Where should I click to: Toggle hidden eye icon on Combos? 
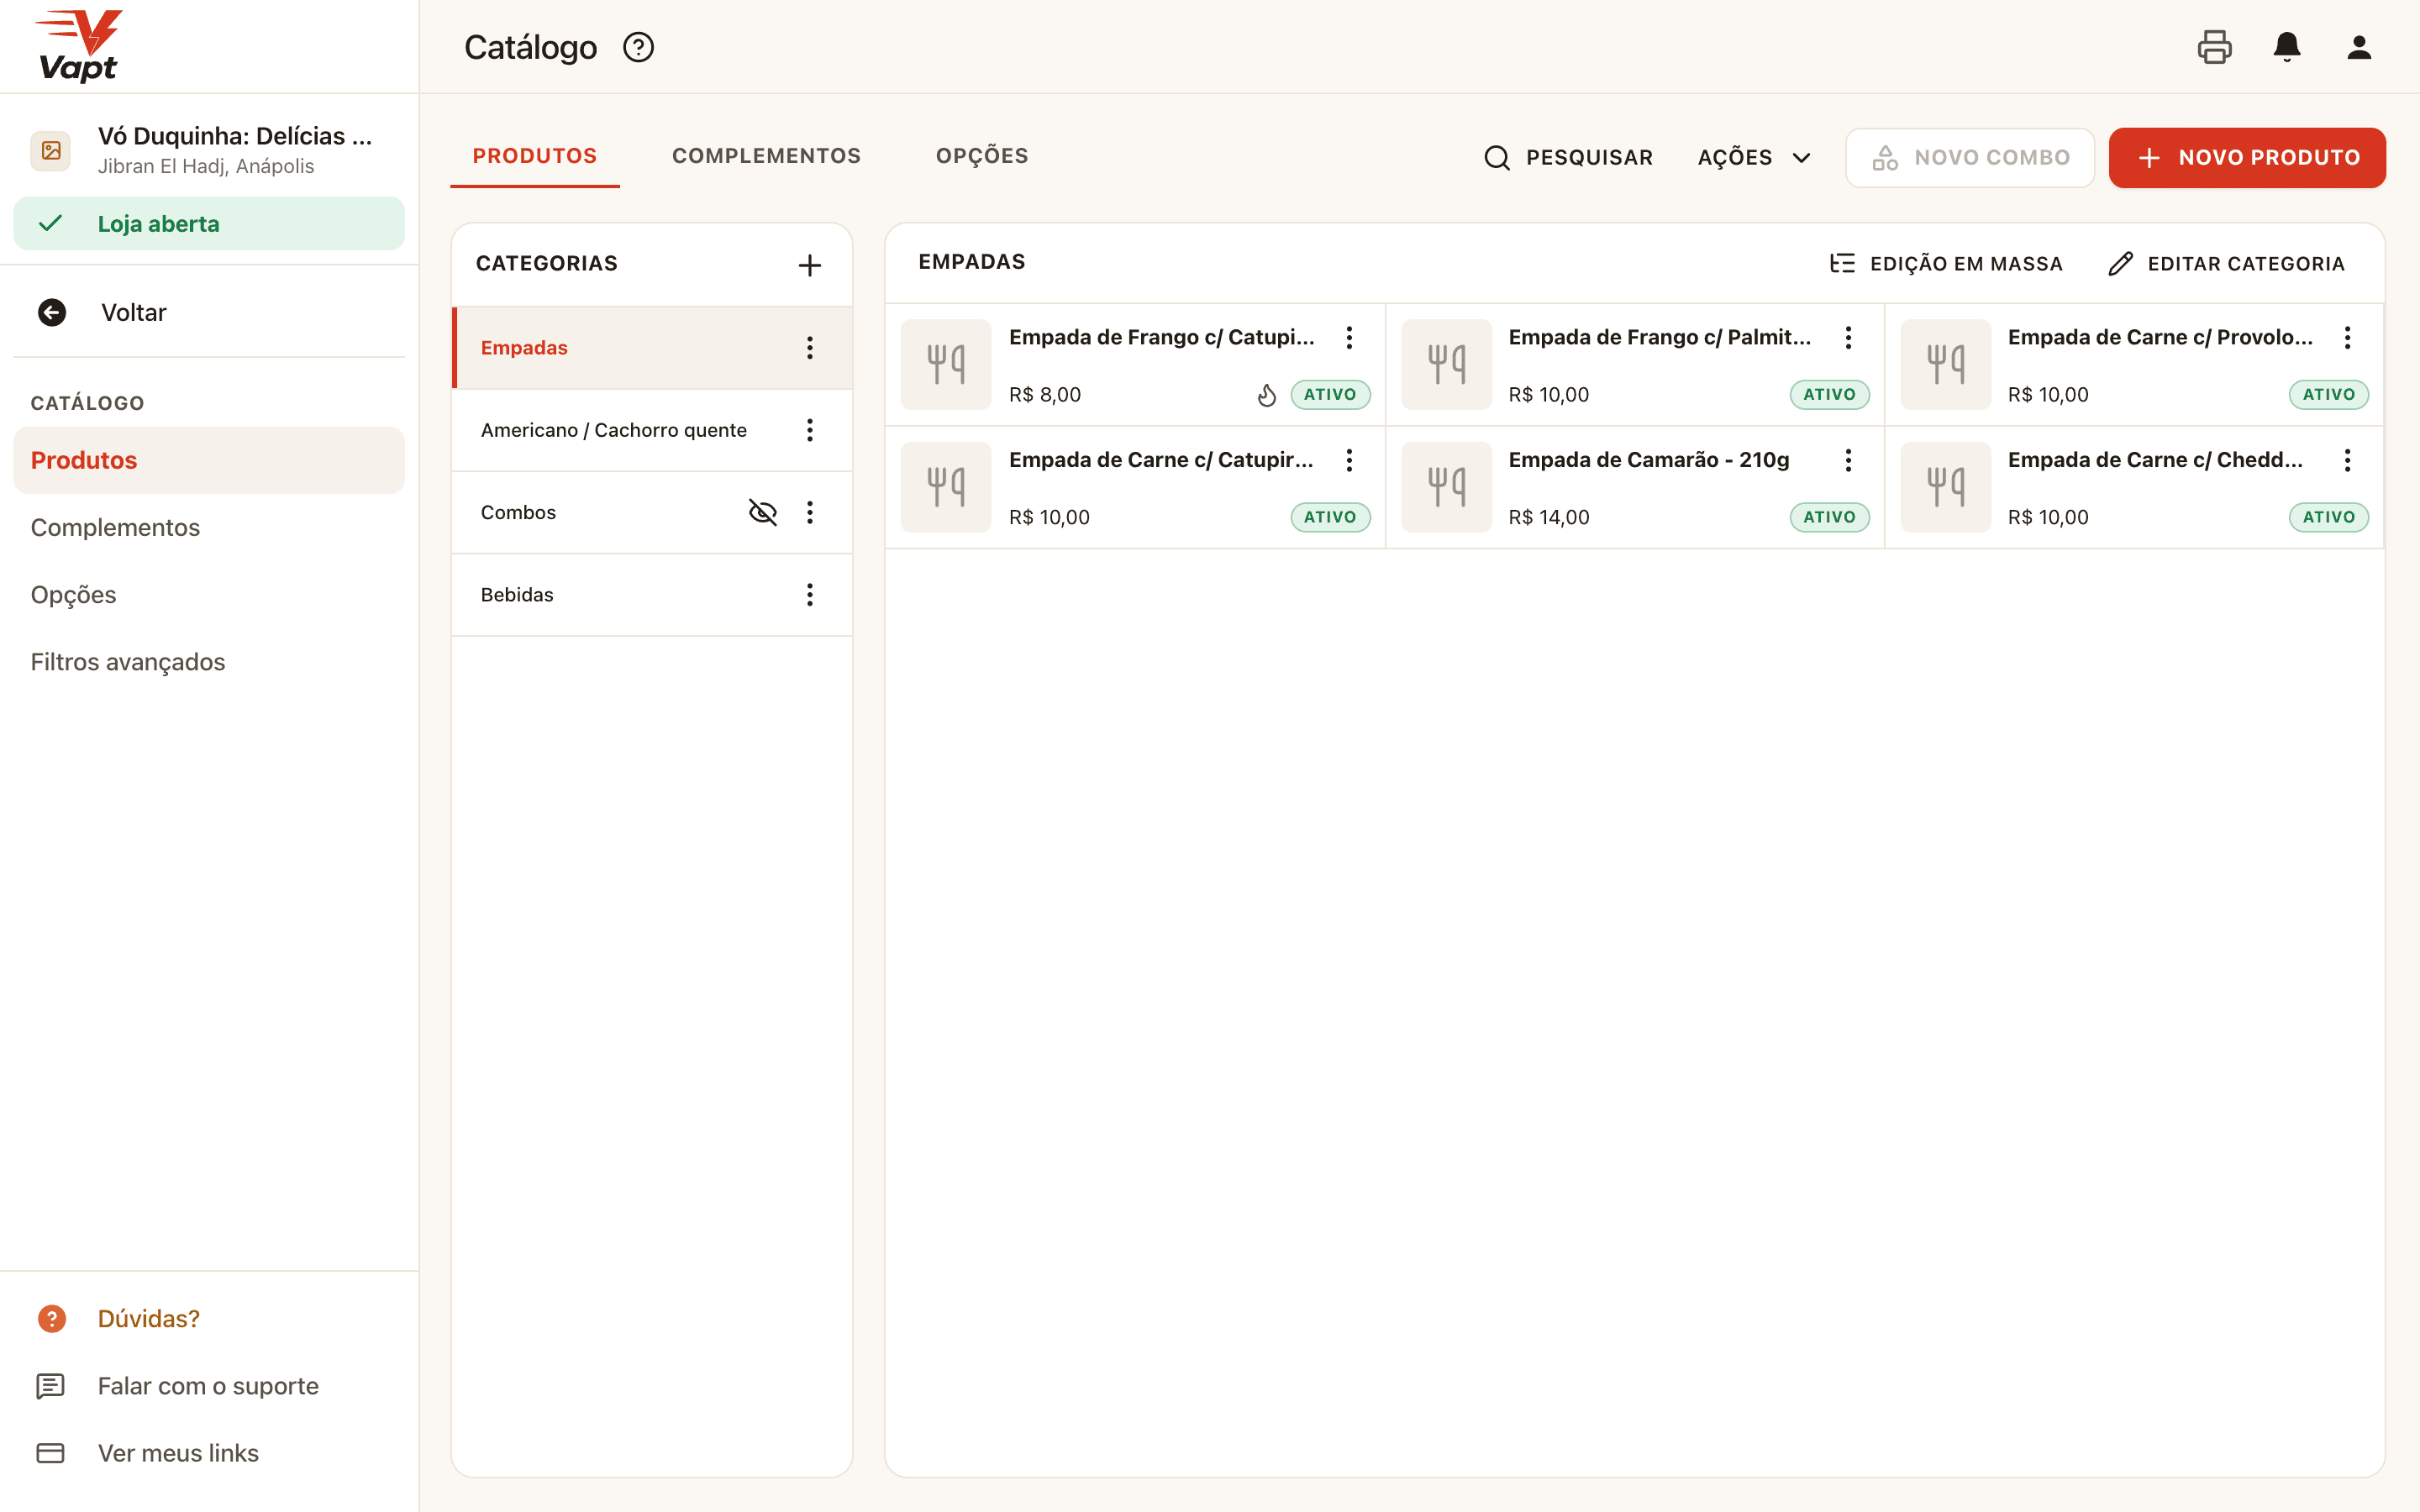click(x=763, y=512)
